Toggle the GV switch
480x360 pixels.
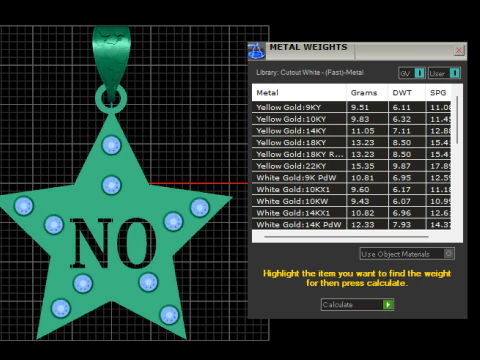click(412, 73)
